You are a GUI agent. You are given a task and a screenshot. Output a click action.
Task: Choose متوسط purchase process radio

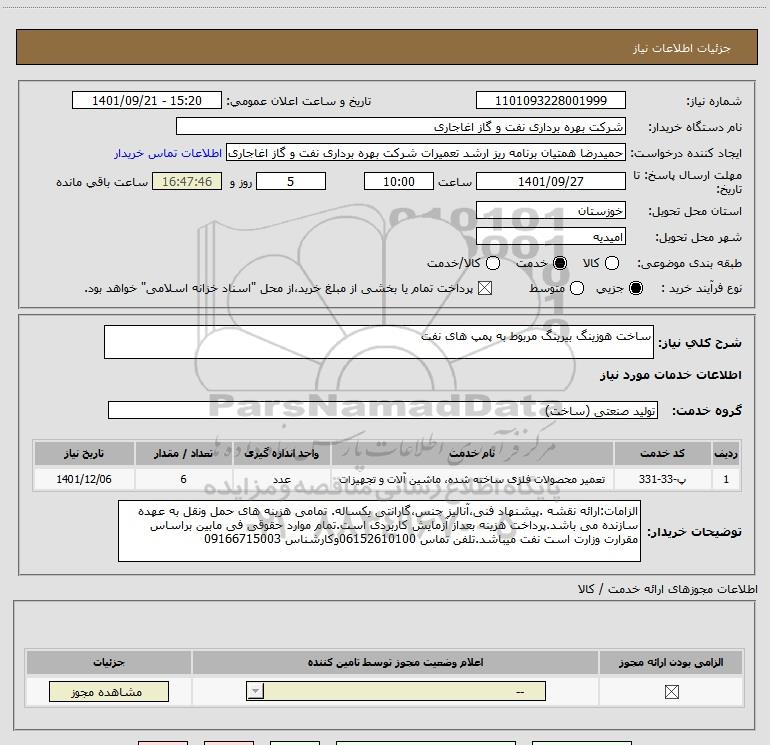click(x=577, y=288)
